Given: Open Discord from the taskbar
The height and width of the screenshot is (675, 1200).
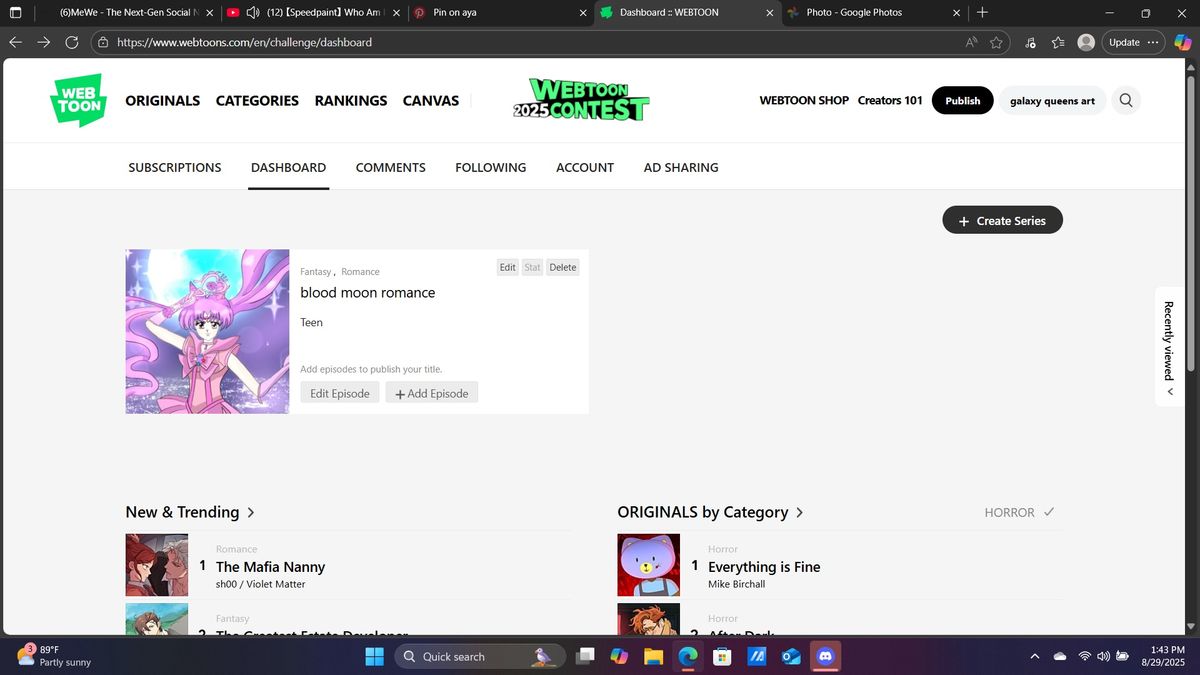Looking at the screenshot, I should tap(825, 656).
